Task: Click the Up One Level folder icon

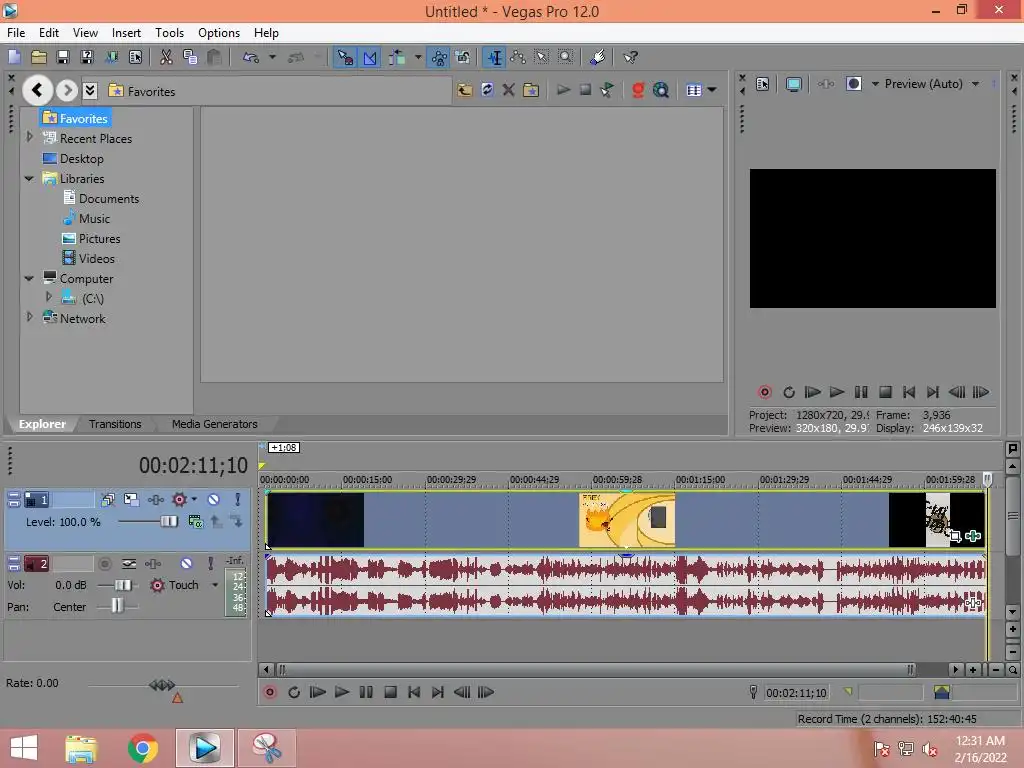Action: (x=464, y=90)
